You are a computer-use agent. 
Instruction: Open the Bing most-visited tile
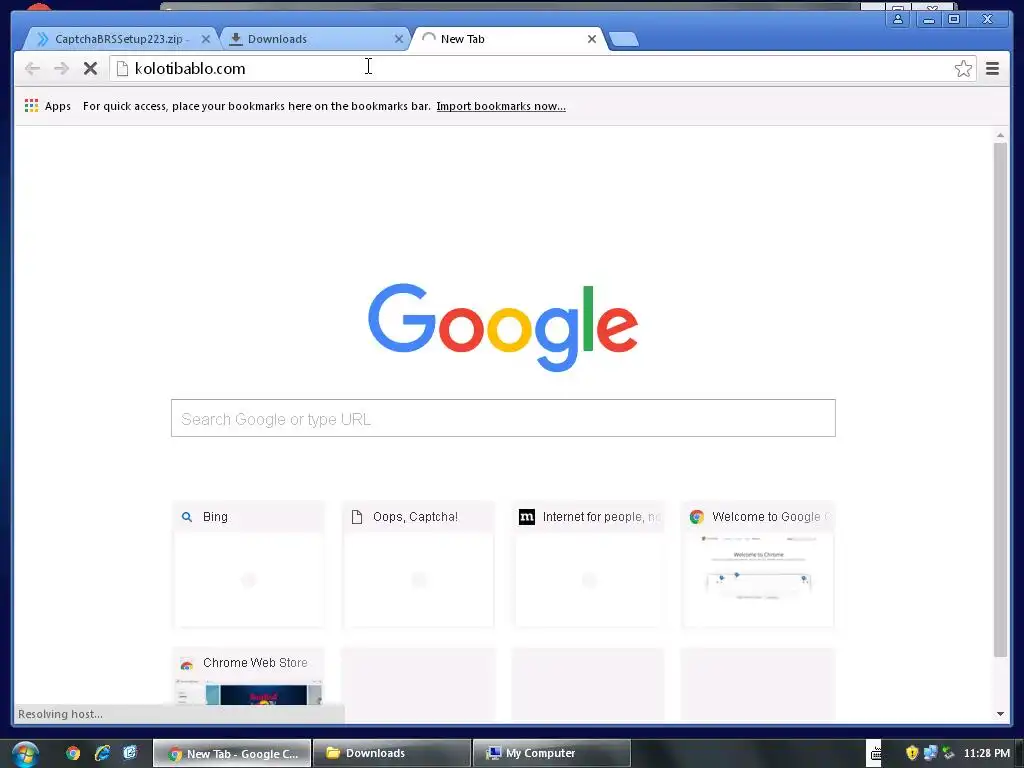(x=249, y=564)
